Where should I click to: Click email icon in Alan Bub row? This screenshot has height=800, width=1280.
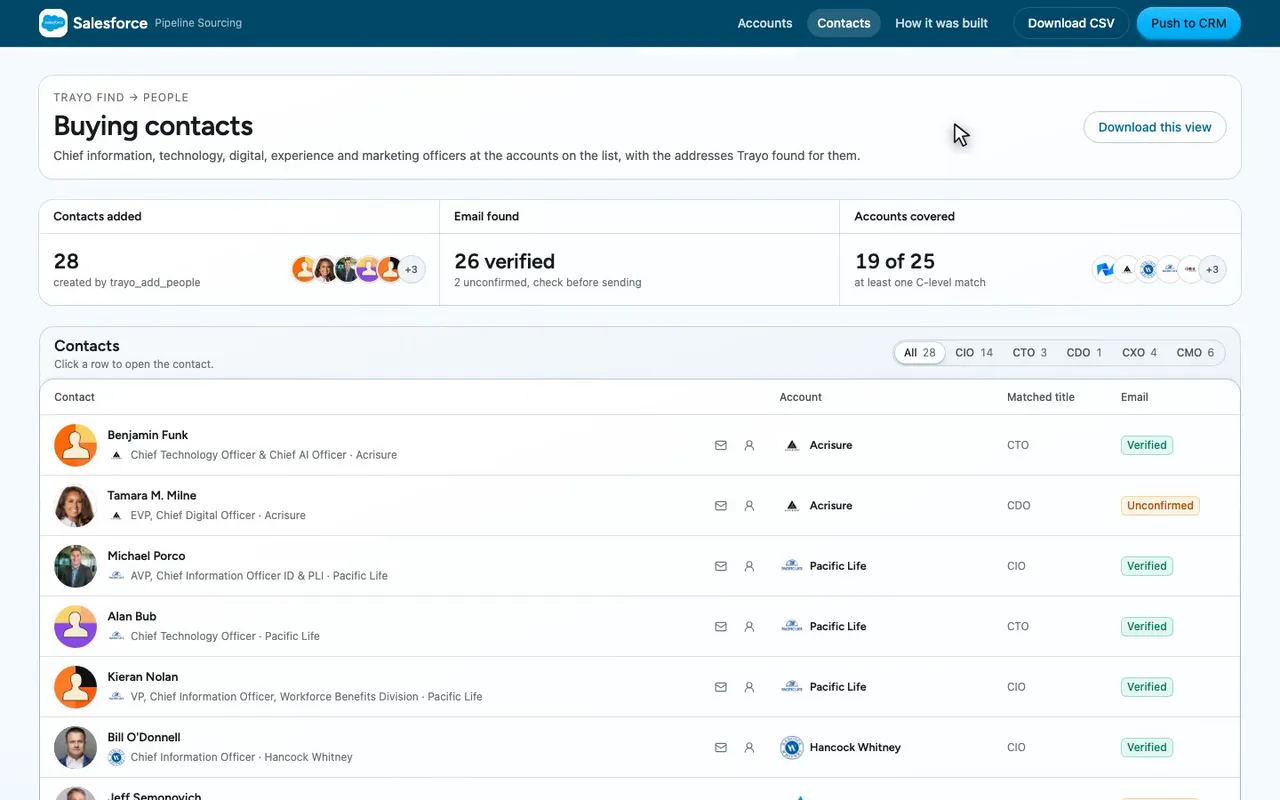(x=721, y=627)
